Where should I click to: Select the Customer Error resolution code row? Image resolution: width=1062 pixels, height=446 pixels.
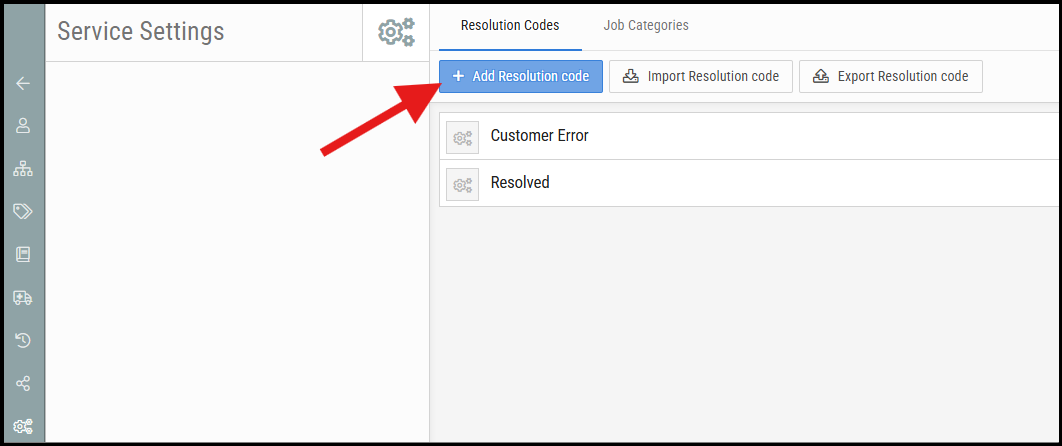750,136
